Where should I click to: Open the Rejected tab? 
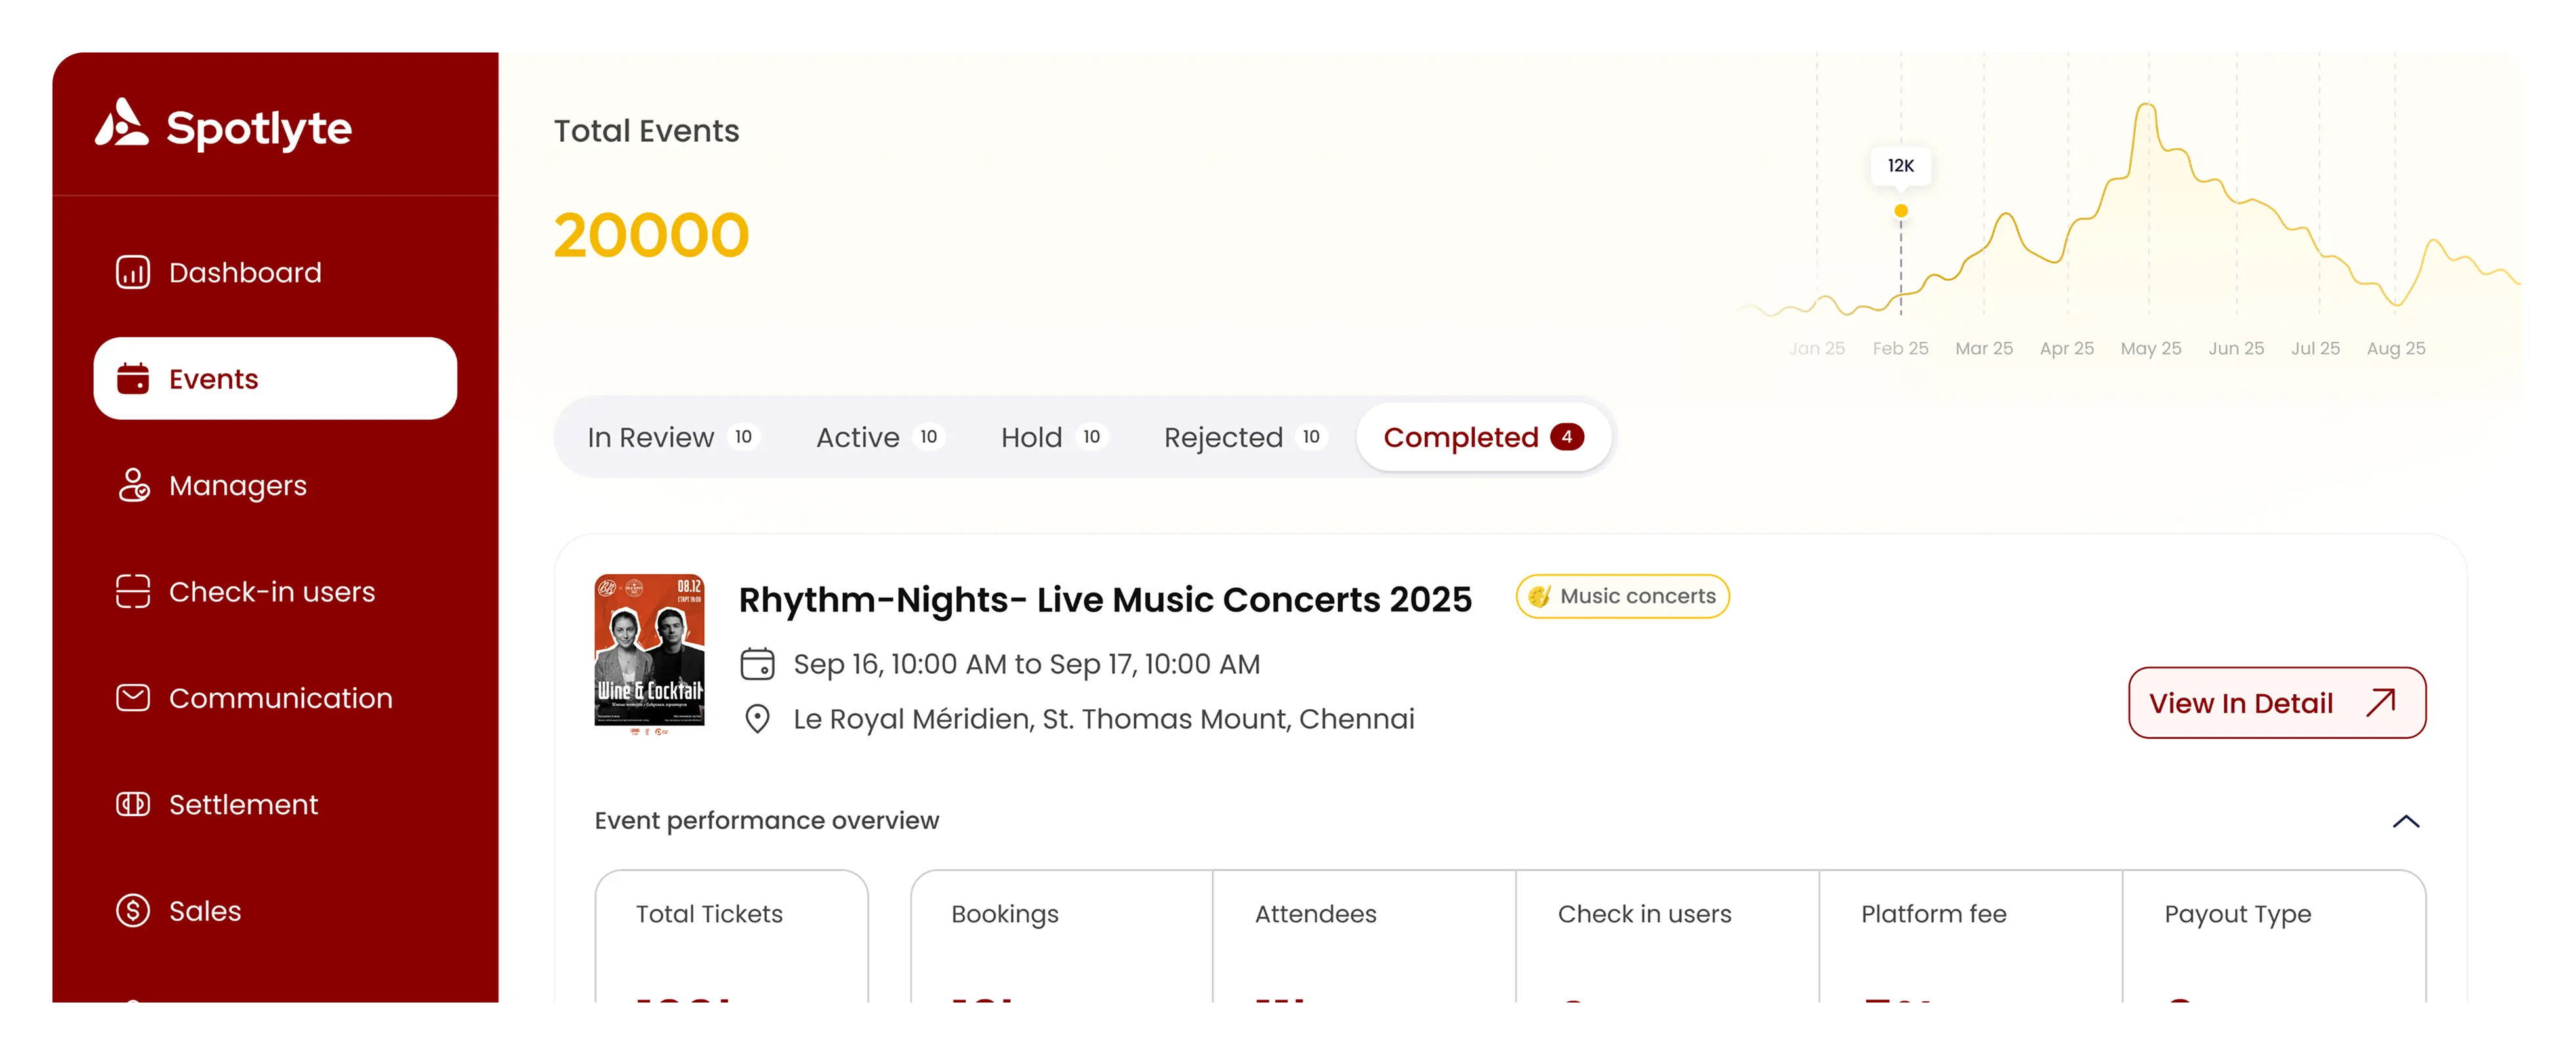point(1244,438)
